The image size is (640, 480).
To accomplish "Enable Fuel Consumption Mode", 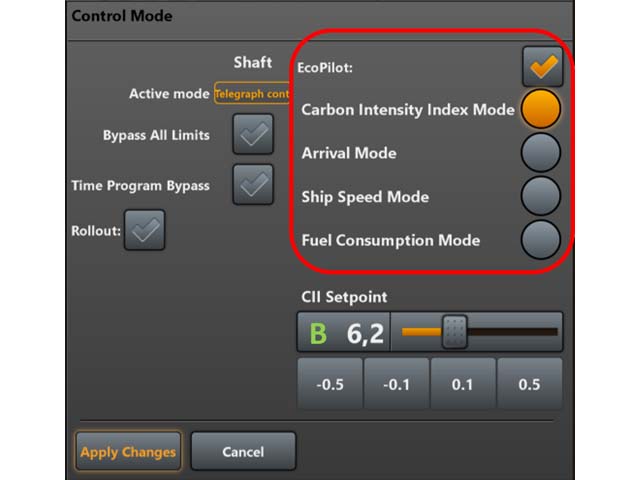I will [541, 240].
